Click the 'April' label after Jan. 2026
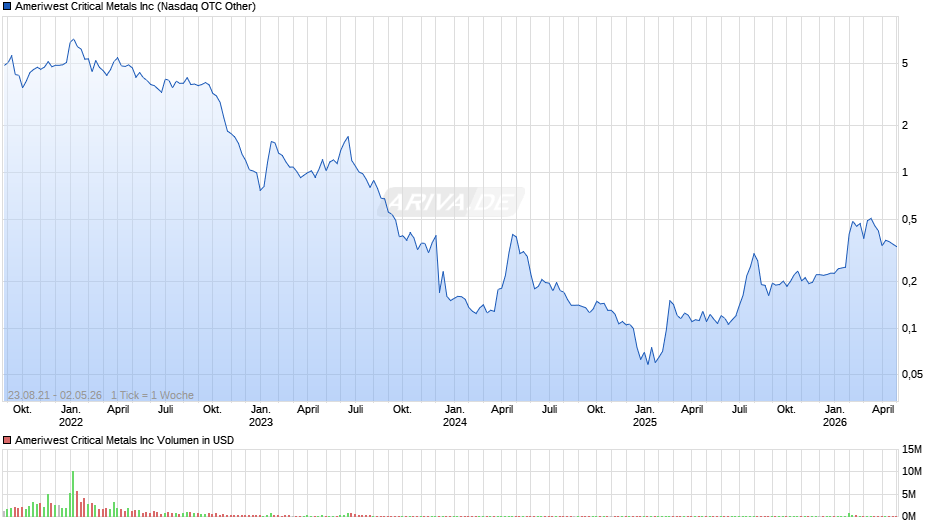 [883, 410]
